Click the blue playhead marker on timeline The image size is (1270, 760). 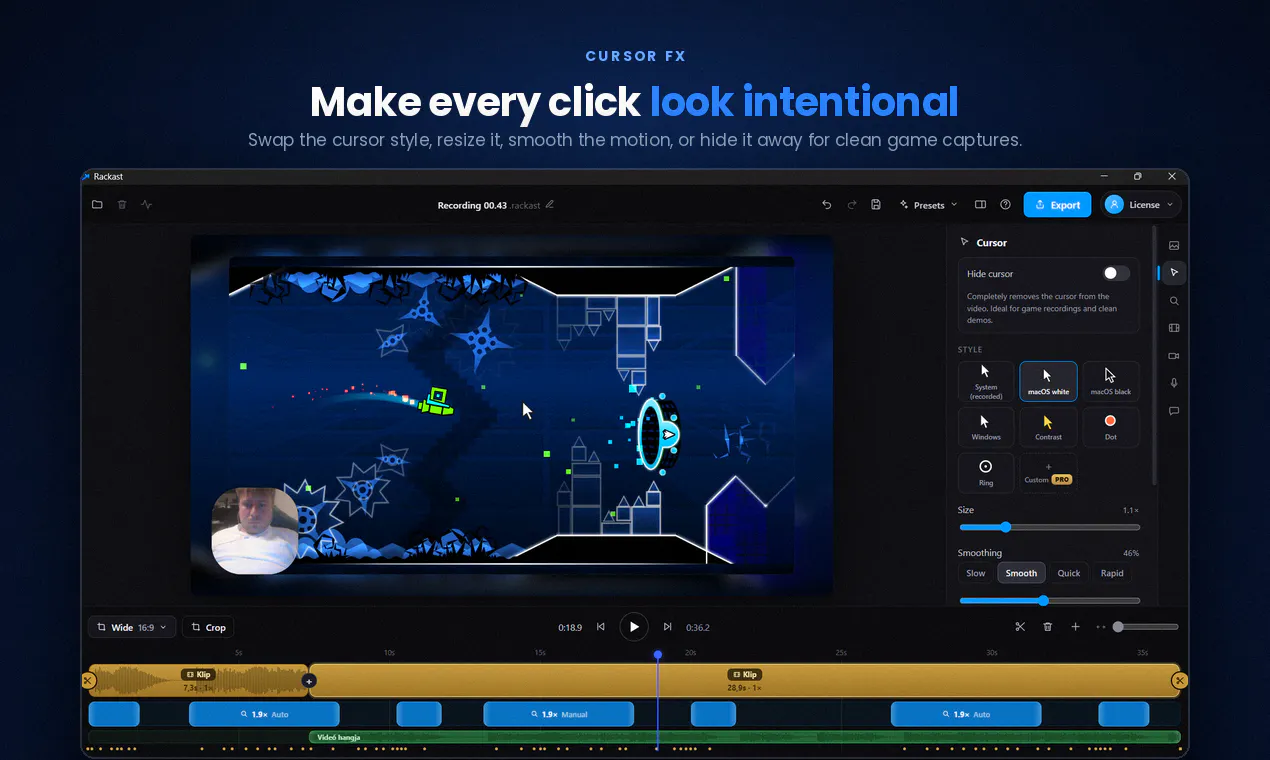658,655
